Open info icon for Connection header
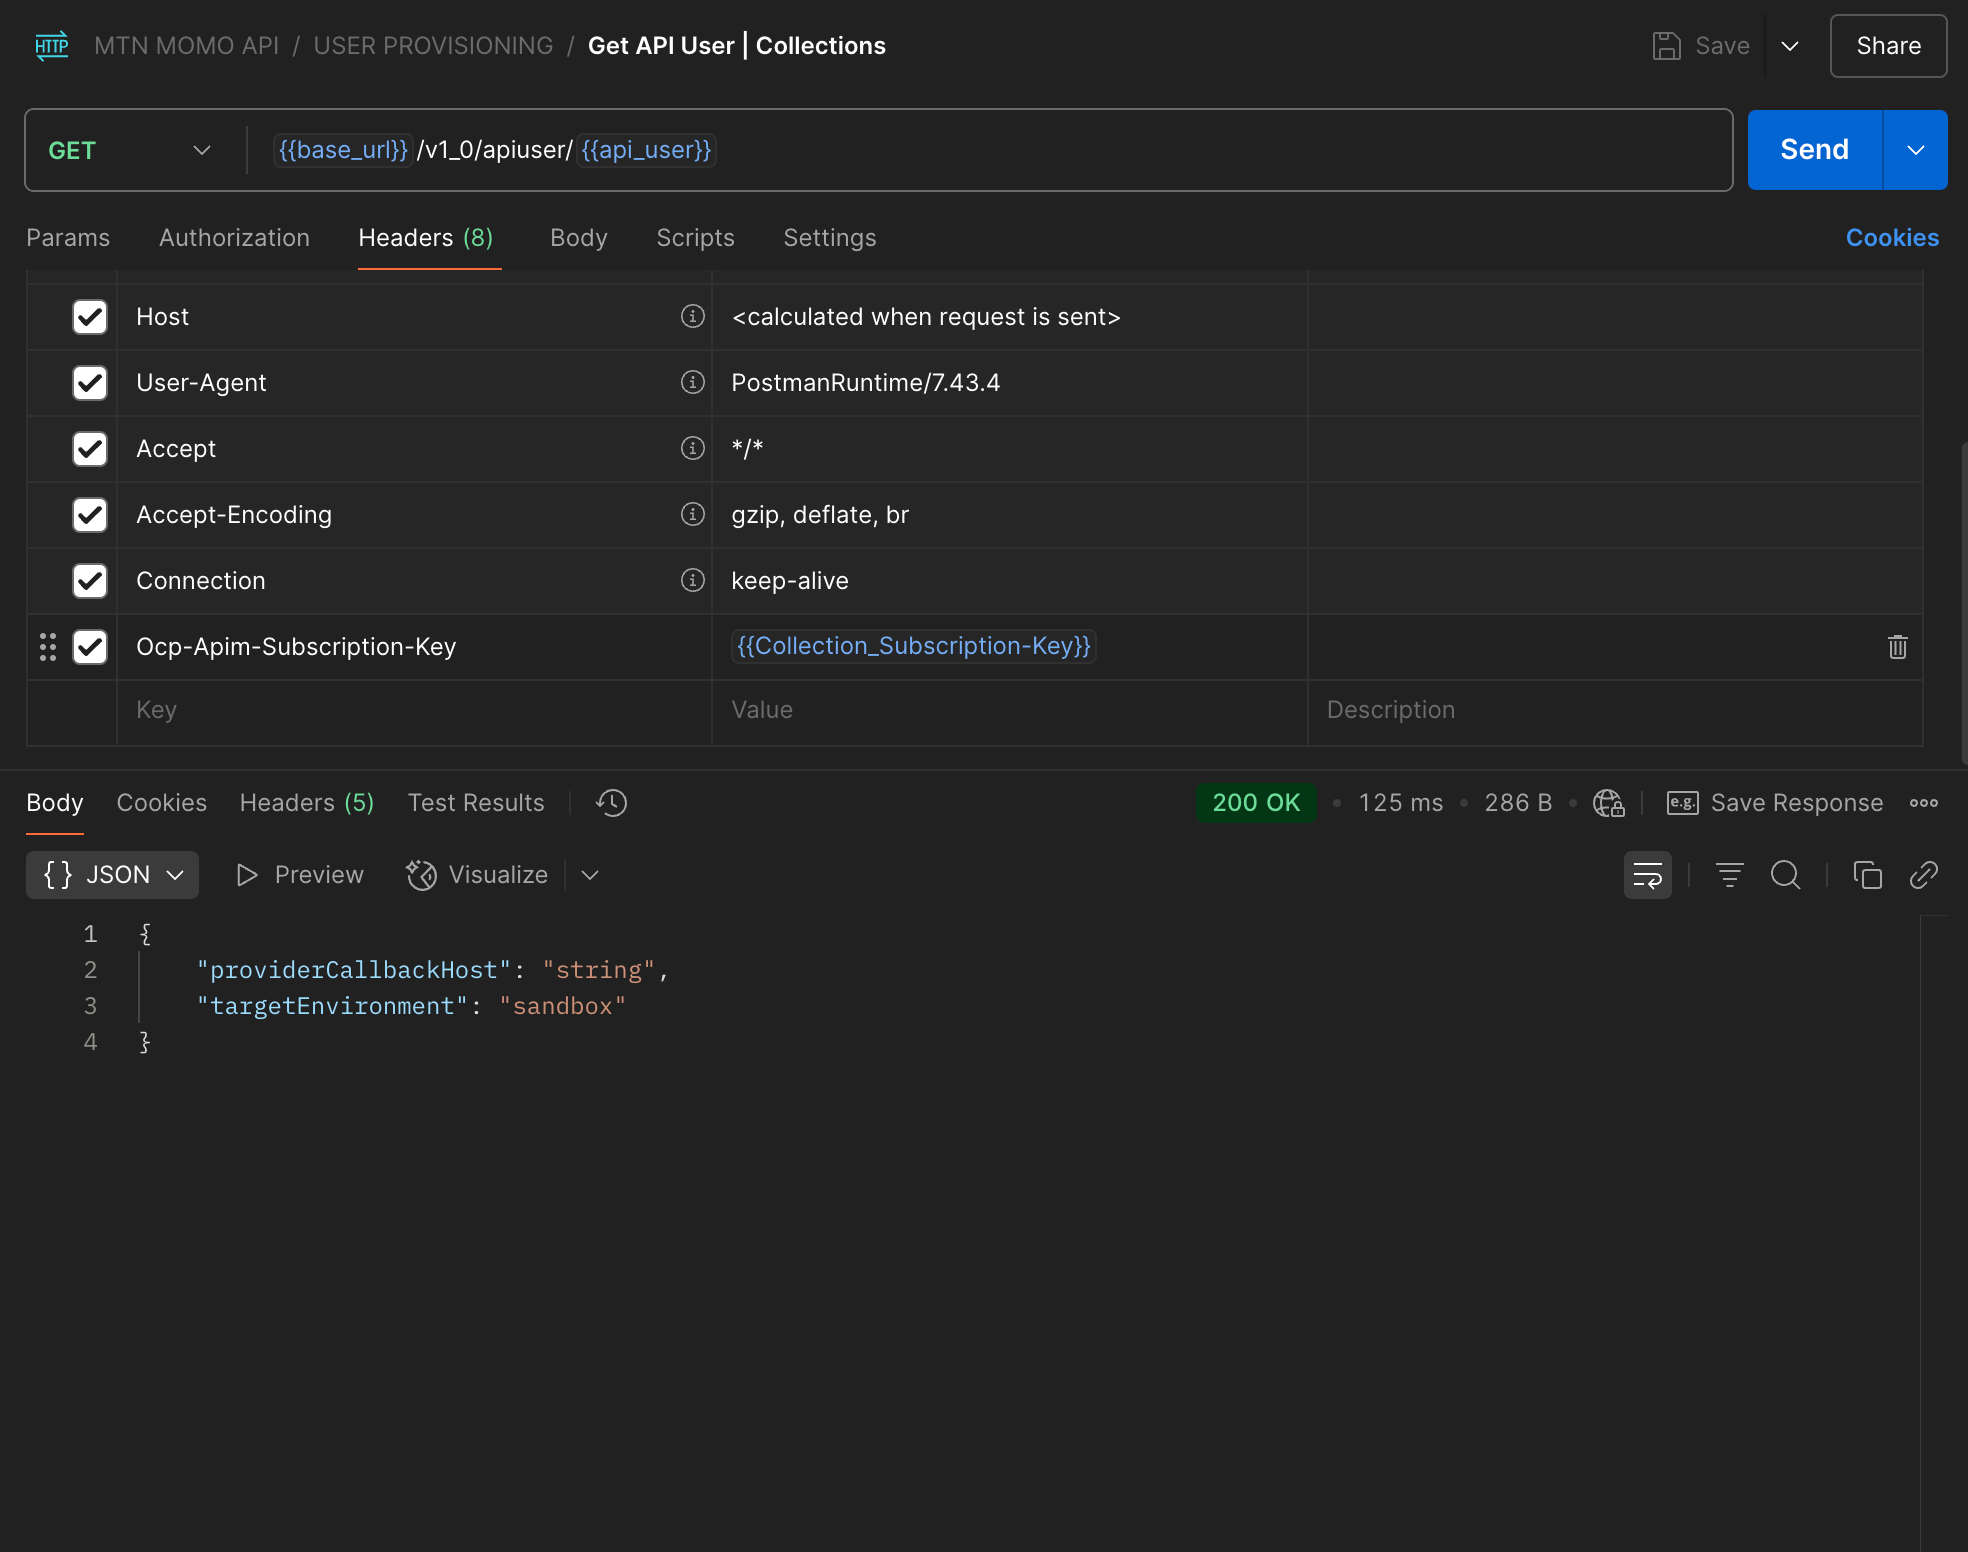The width and height of the screenshot is (1968, 1552). coord(692,580)
